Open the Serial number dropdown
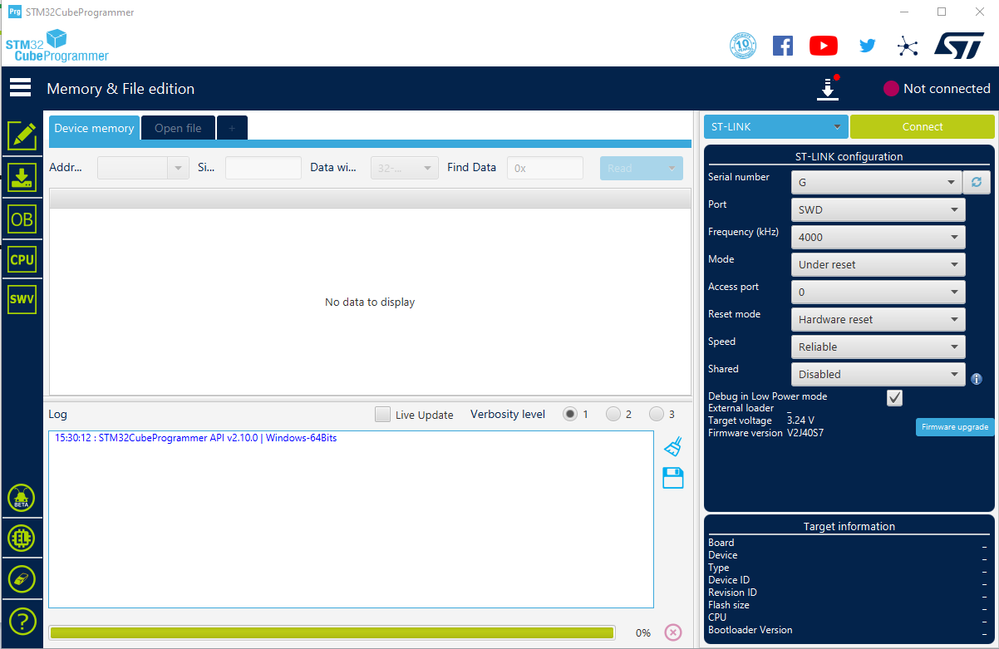The height and width of the screenshot is (649, 999). (876, 182)
